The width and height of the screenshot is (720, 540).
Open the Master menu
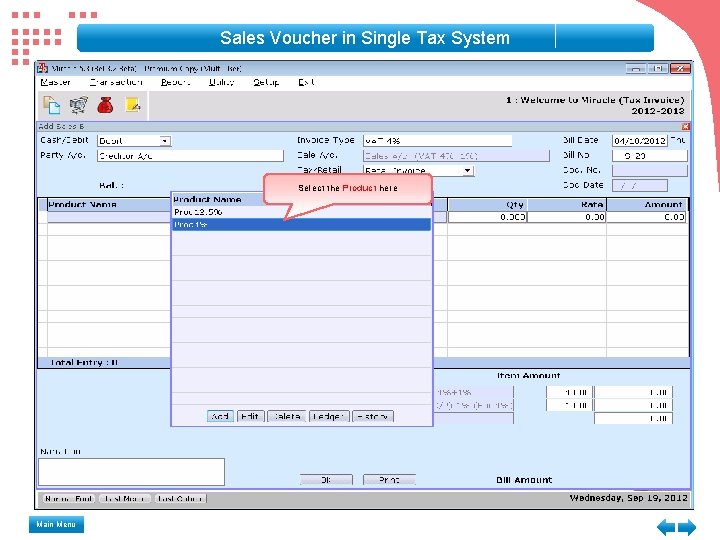56,82
